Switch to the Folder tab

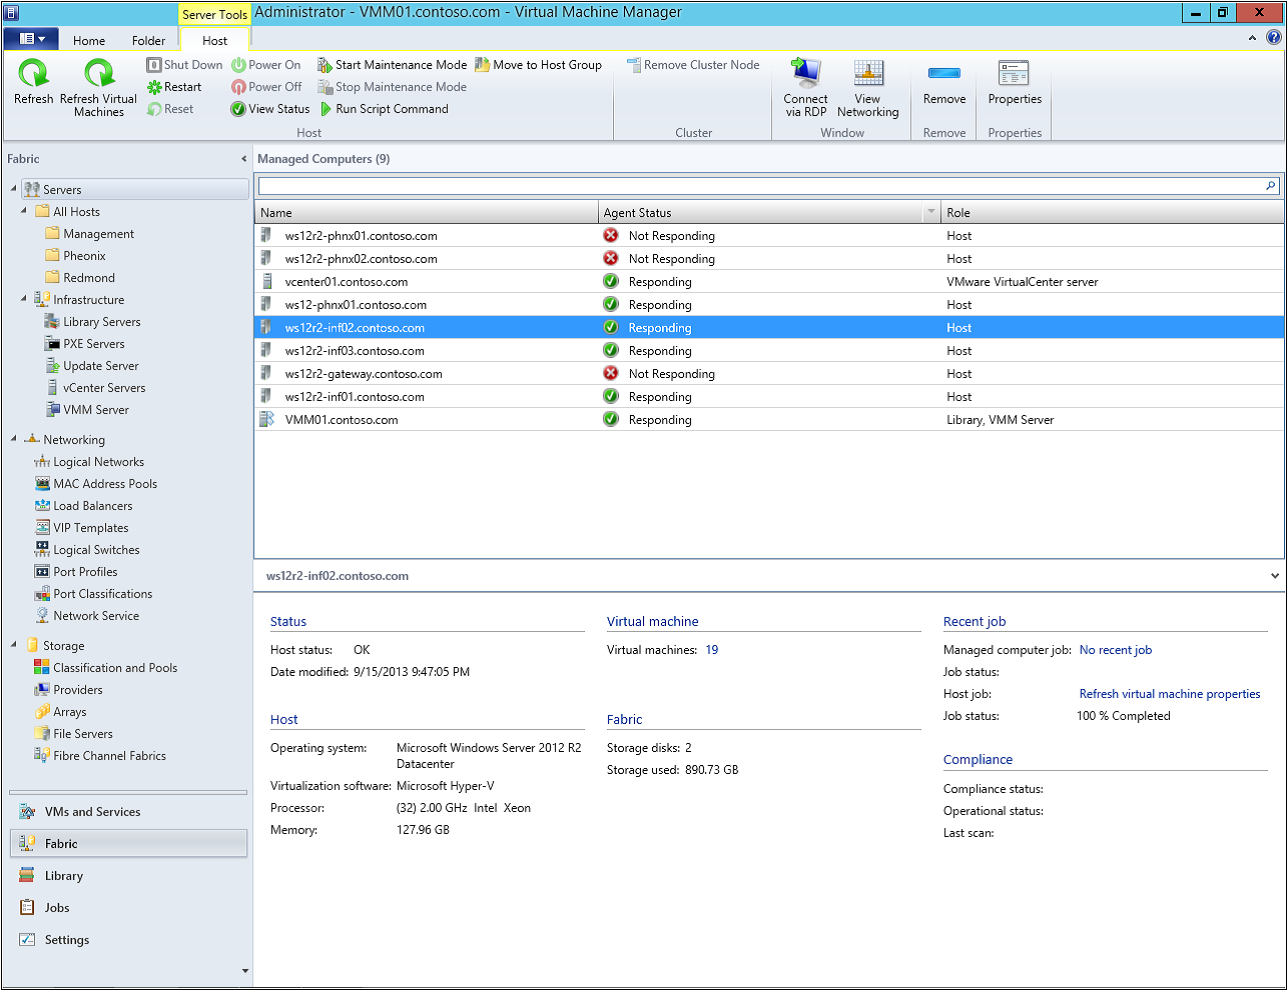click(x=149, y=41)
